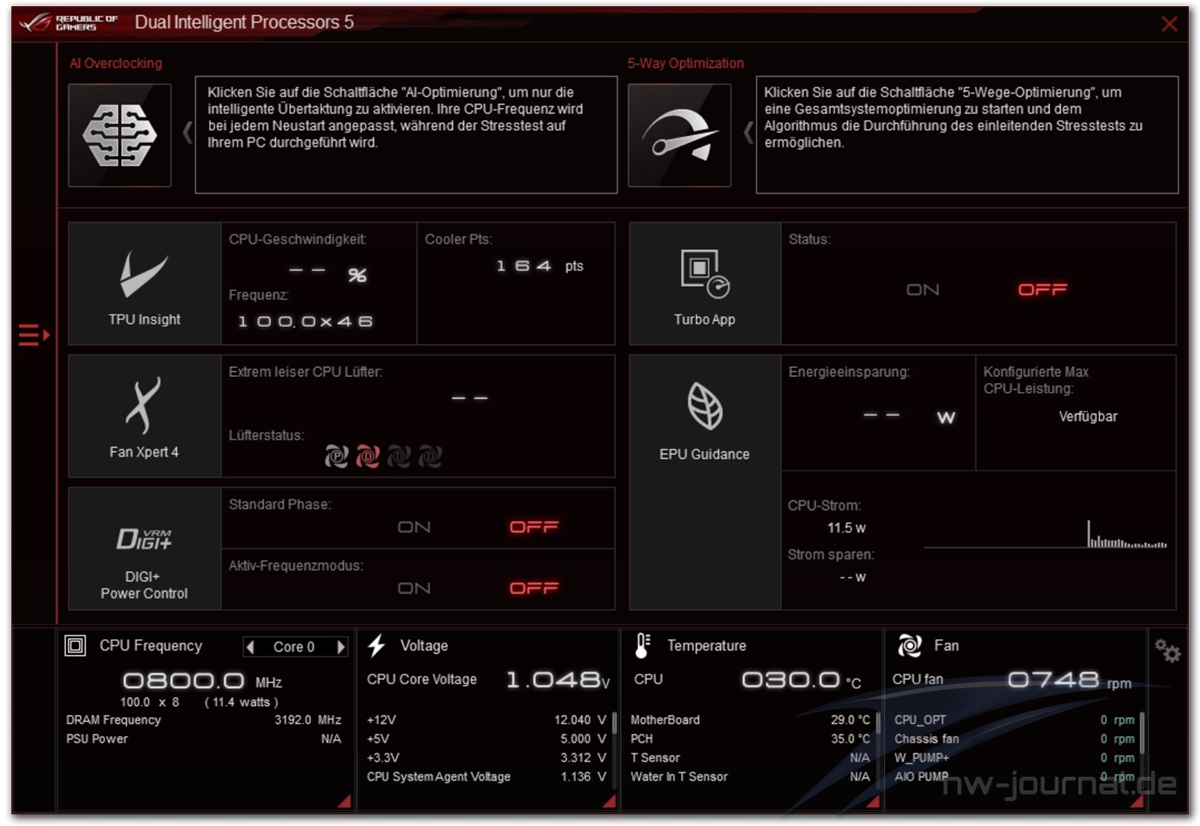Screen dimensions: 1200x826
Task: Turn Standard Phase ON
Action: (414, 527)
